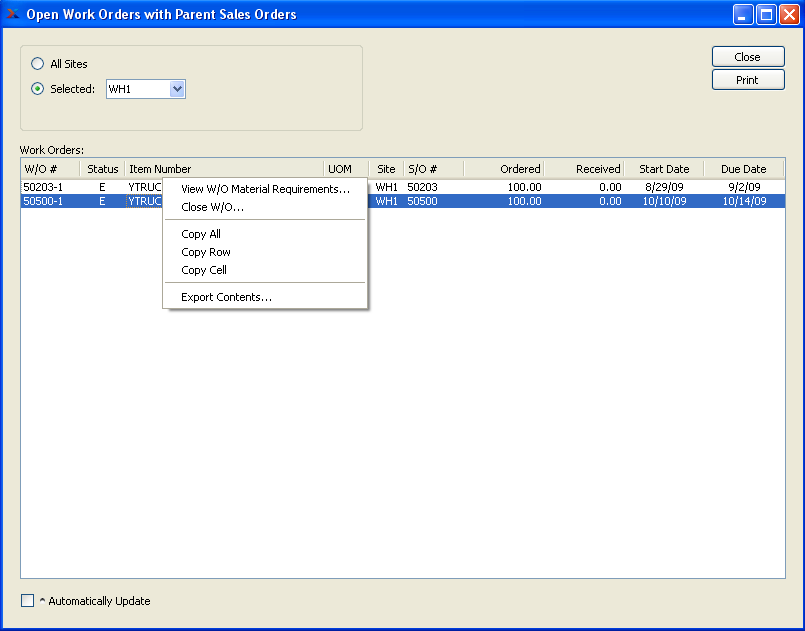This screenshot has height=631, width=805.
Task: Choose View W/O Material Requirements menu item
Action: [265, 189]
